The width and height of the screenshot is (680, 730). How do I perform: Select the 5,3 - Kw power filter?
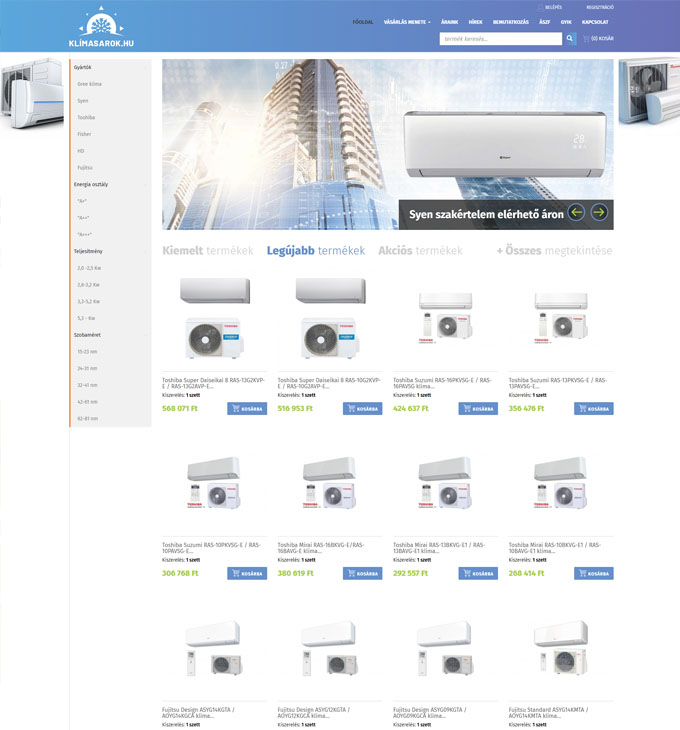tap(86, 318)
